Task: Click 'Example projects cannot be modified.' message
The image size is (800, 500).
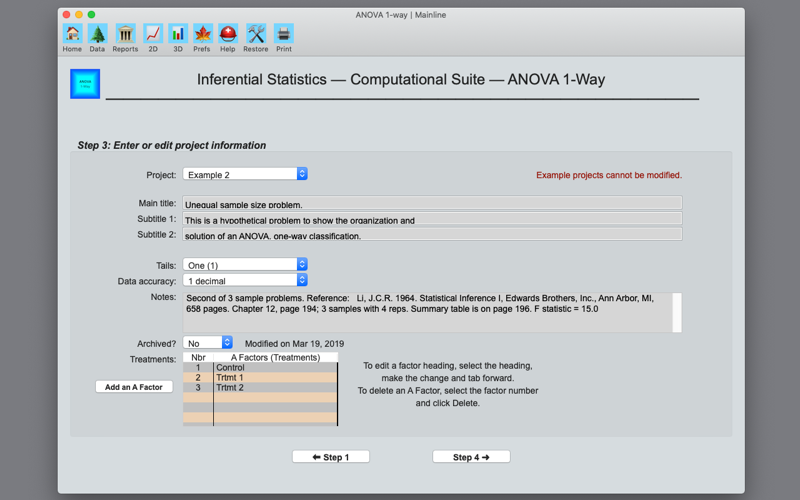Action: [x=609, y=175]
